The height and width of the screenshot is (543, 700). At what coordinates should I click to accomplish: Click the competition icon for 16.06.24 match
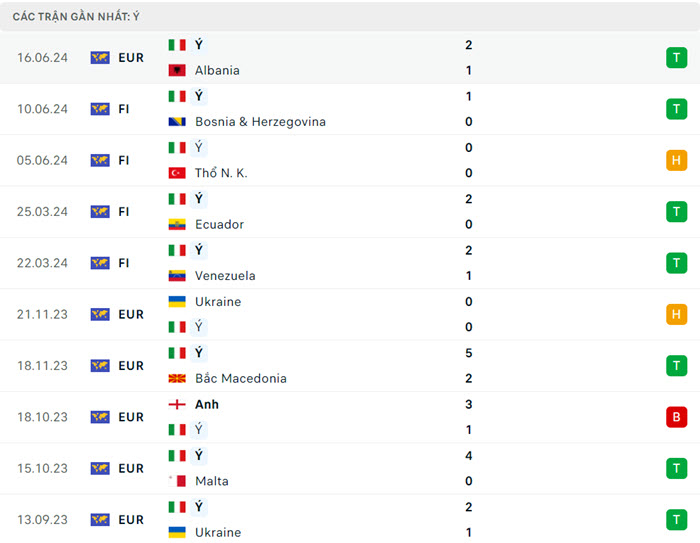pos(100,58)
